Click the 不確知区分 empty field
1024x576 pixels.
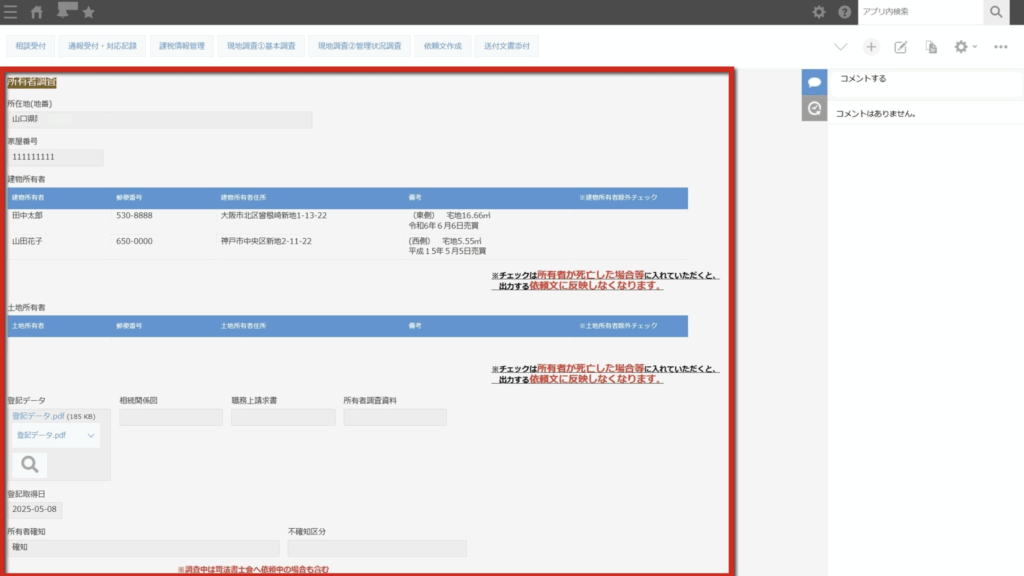click(377, 548)
